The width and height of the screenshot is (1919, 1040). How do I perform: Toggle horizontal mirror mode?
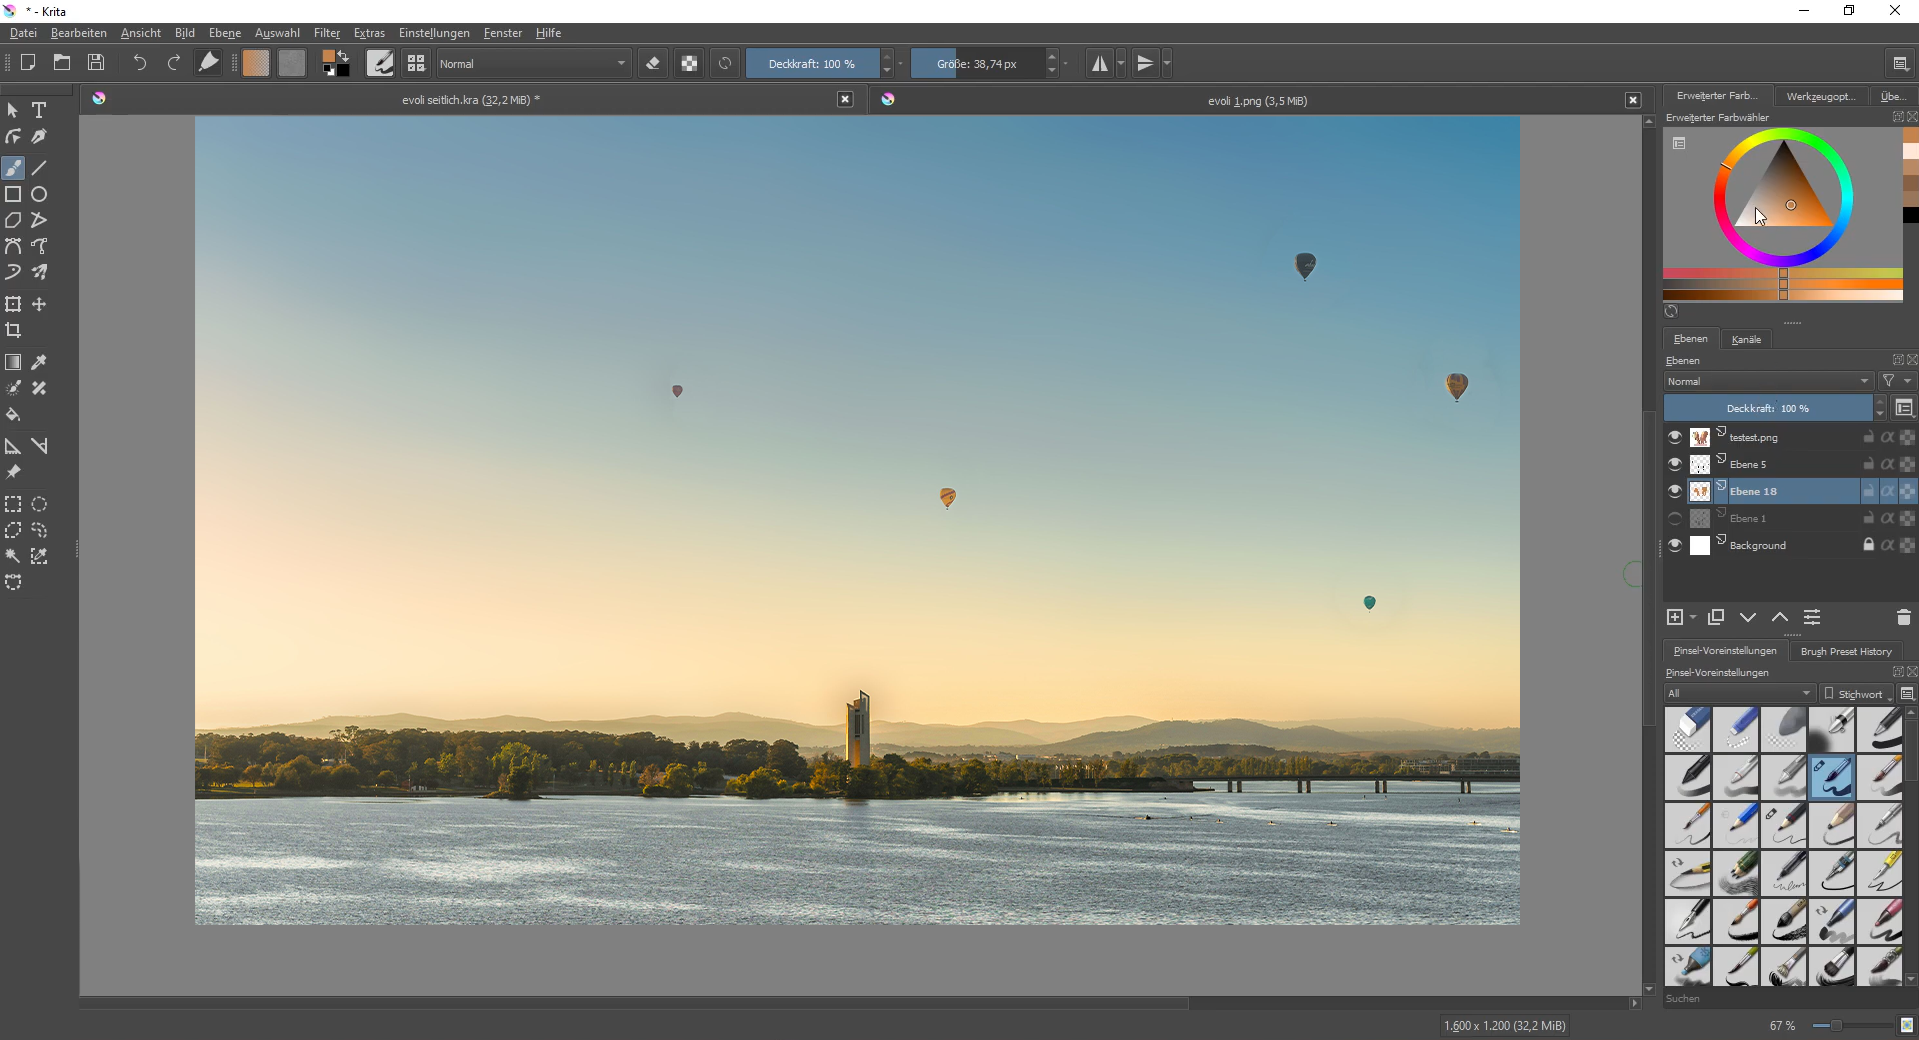point(1100,63)
